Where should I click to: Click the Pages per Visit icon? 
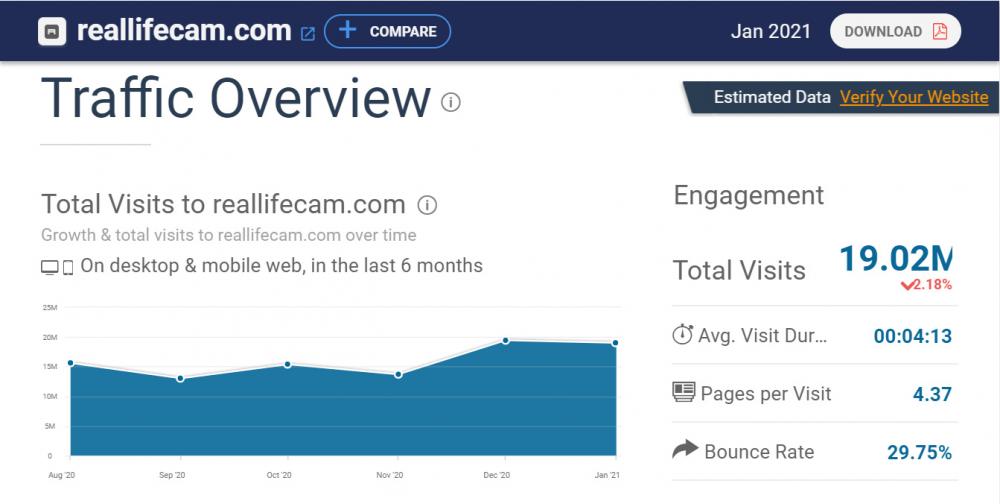(x=684, y=393)
